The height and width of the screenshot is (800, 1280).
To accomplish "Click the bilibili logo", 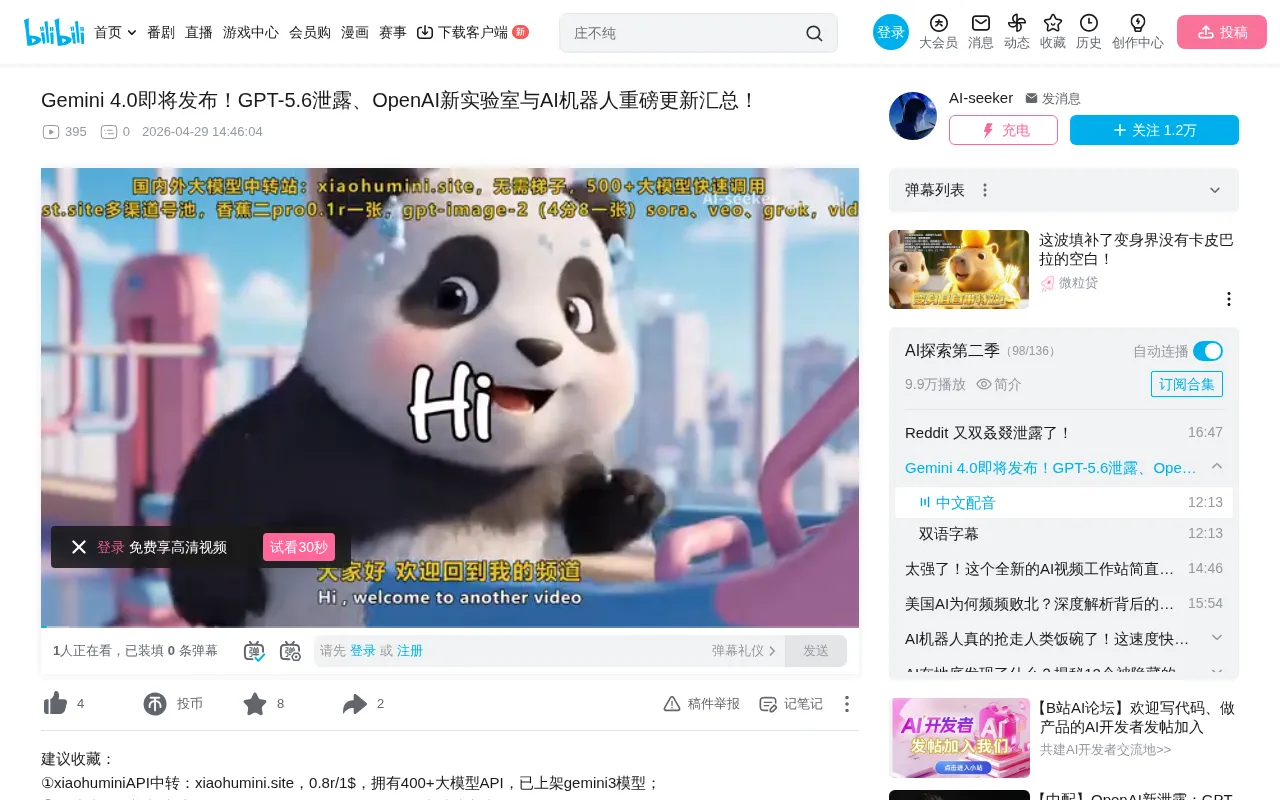I will (x=55, y=32).
